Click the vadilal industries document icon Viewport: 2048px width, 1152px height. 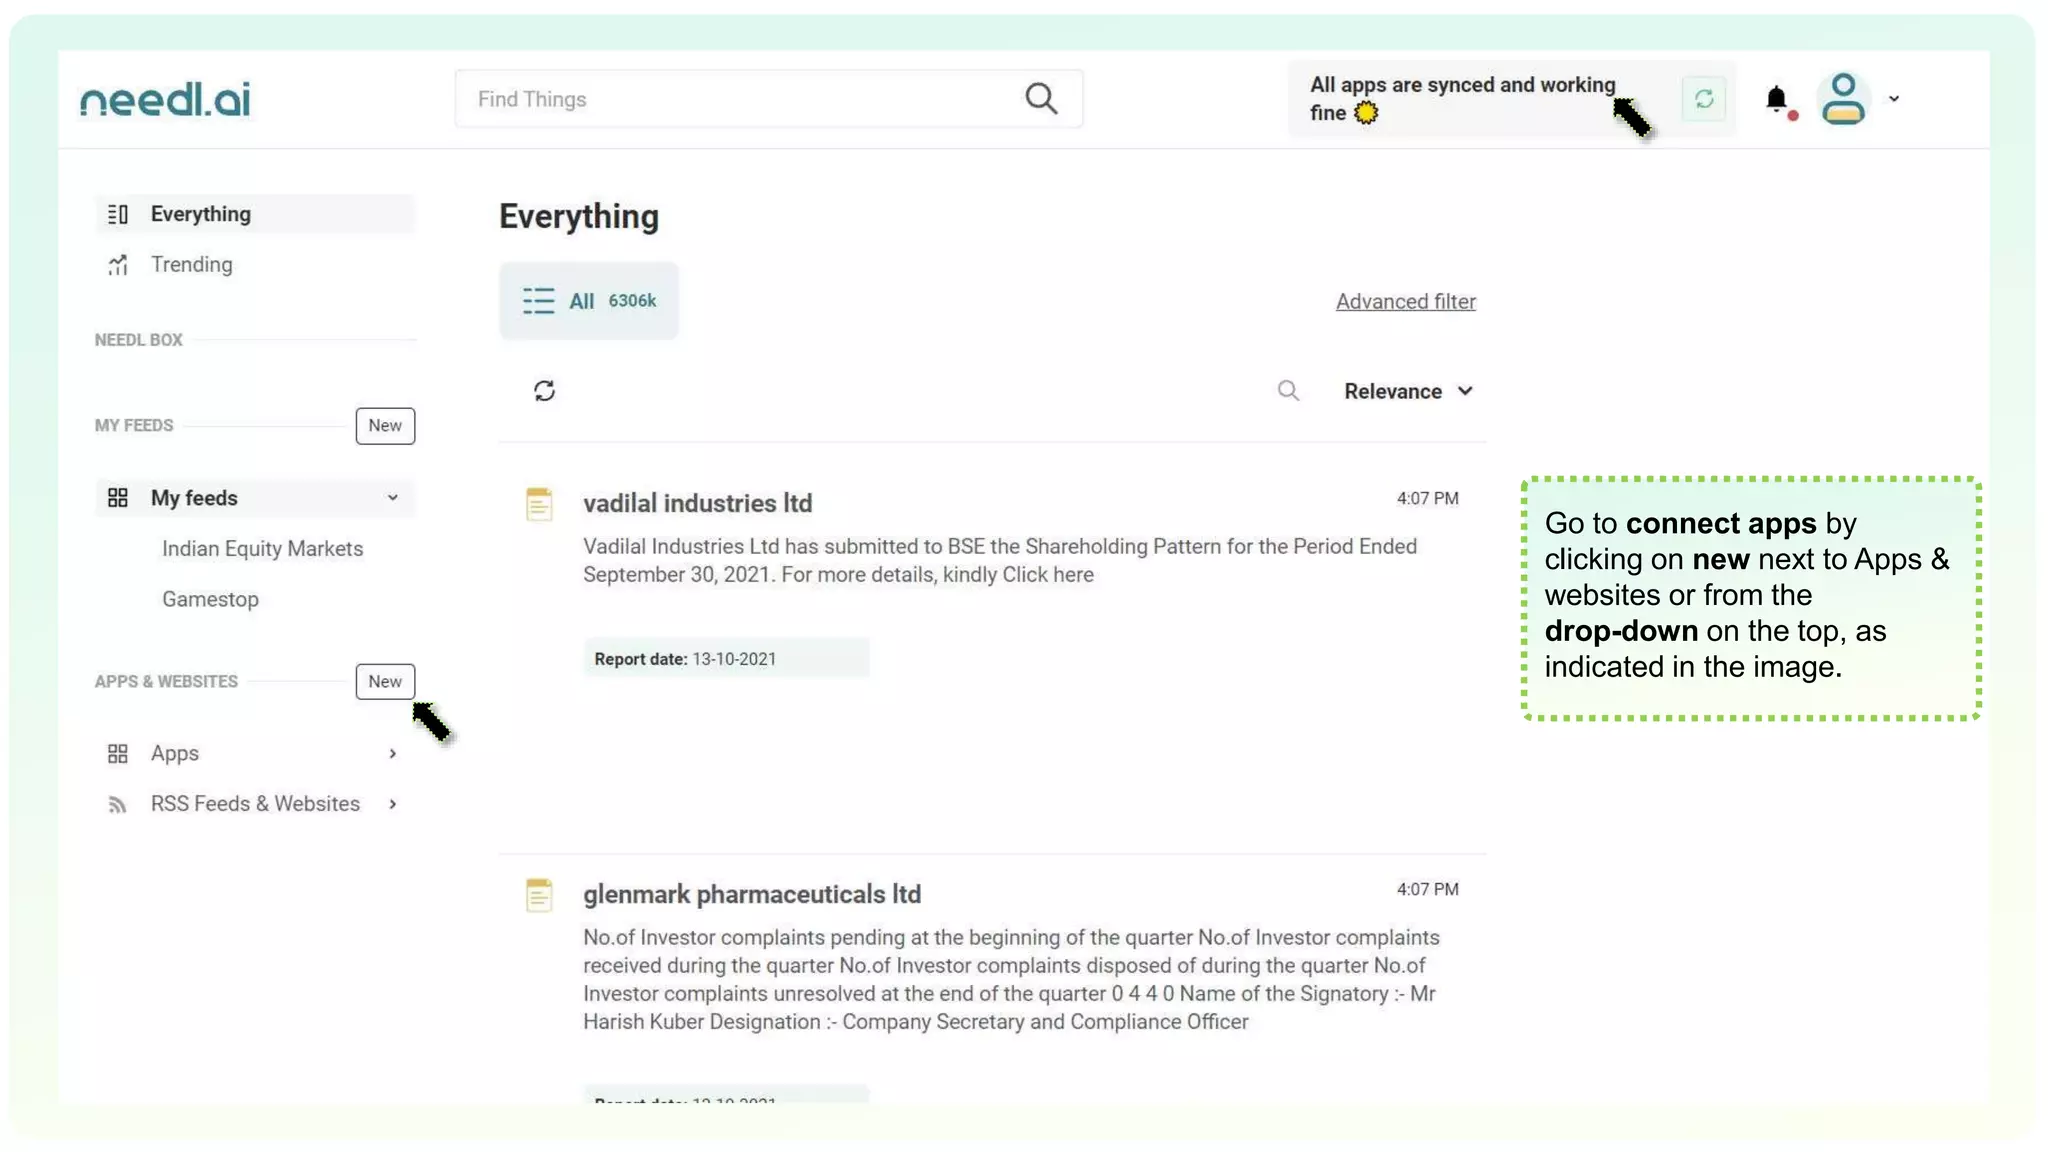[x=539, y=504]
